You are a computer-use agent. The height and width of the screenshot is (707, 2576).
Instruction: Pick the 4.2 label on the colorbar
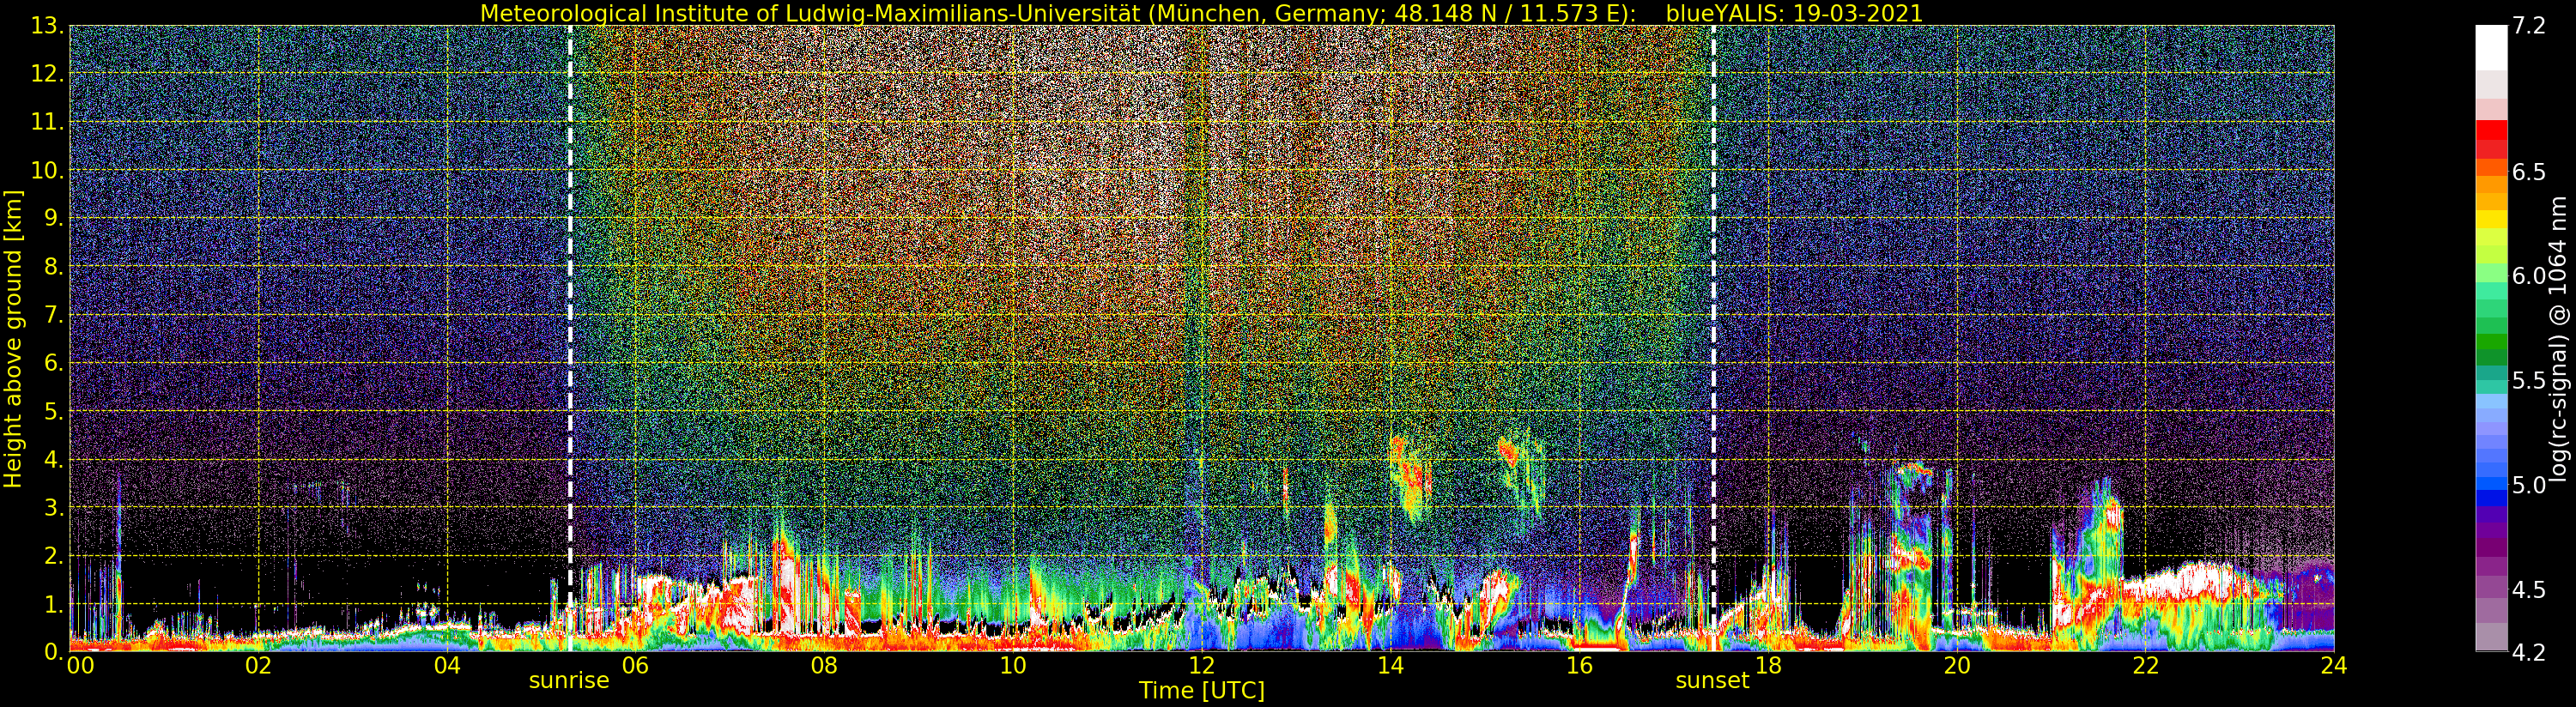2529,652
